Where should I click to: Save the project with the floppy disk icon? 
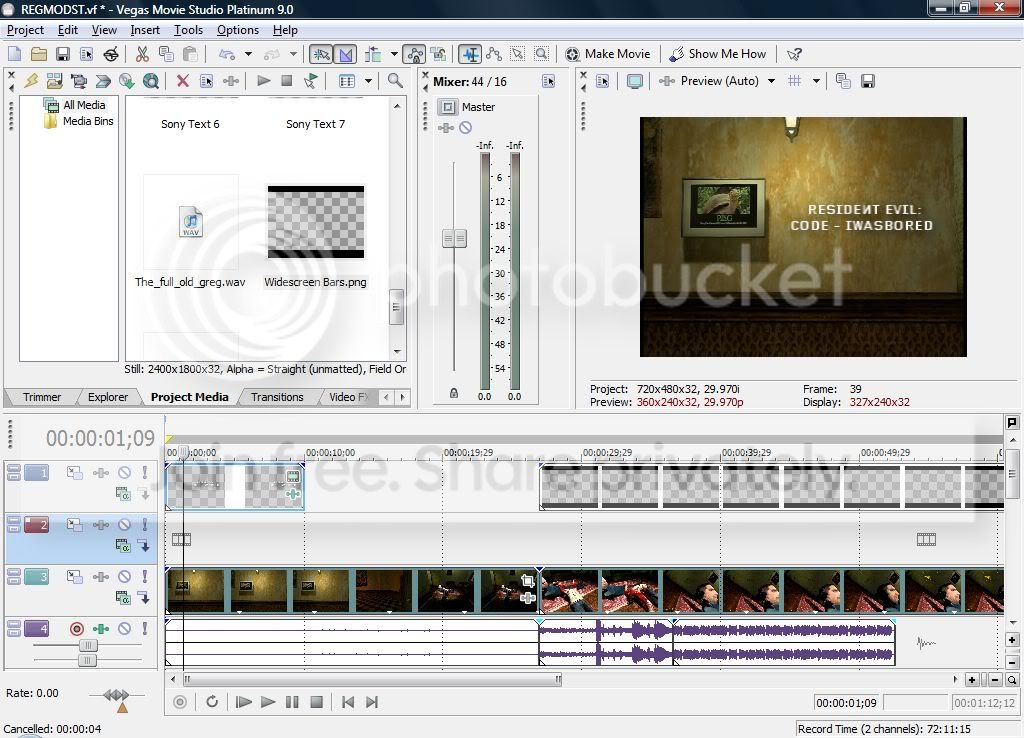click(63, 54)
